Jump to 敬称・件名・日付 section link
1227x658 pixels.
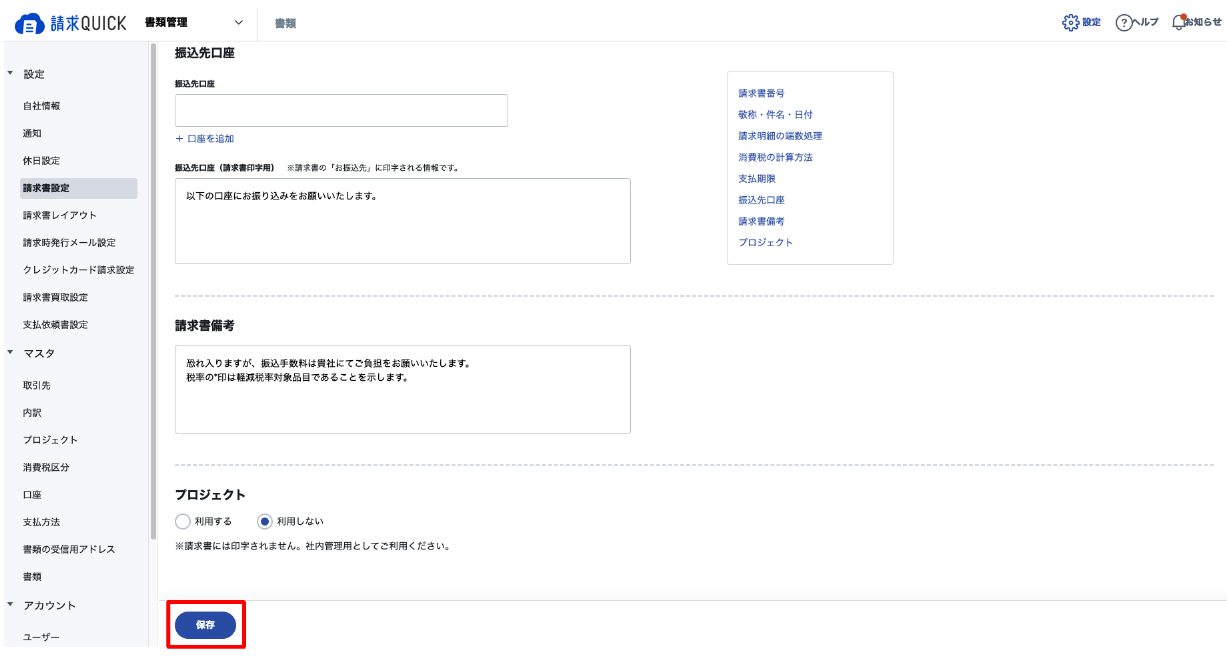click(x=775, y=115)
